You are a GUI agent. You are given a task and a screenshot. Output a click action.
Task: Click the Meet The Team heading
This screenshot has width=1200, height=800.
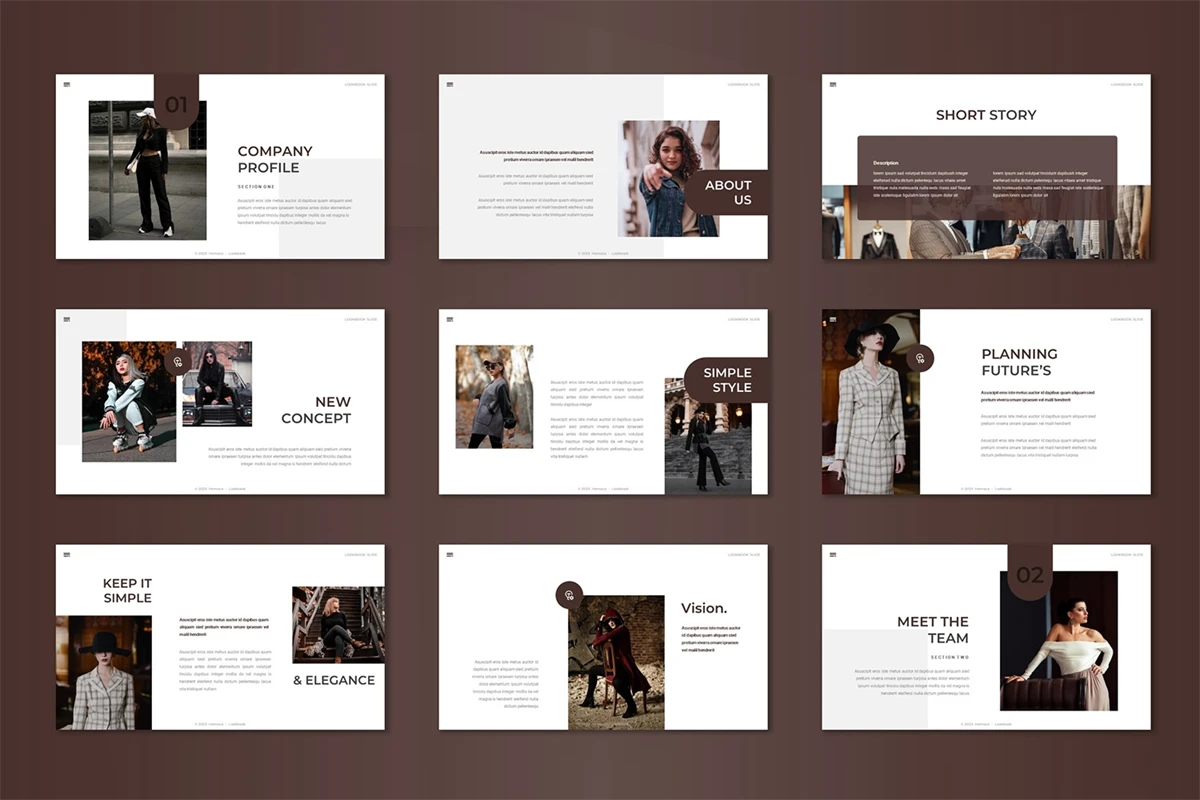(x=932, y=629)
